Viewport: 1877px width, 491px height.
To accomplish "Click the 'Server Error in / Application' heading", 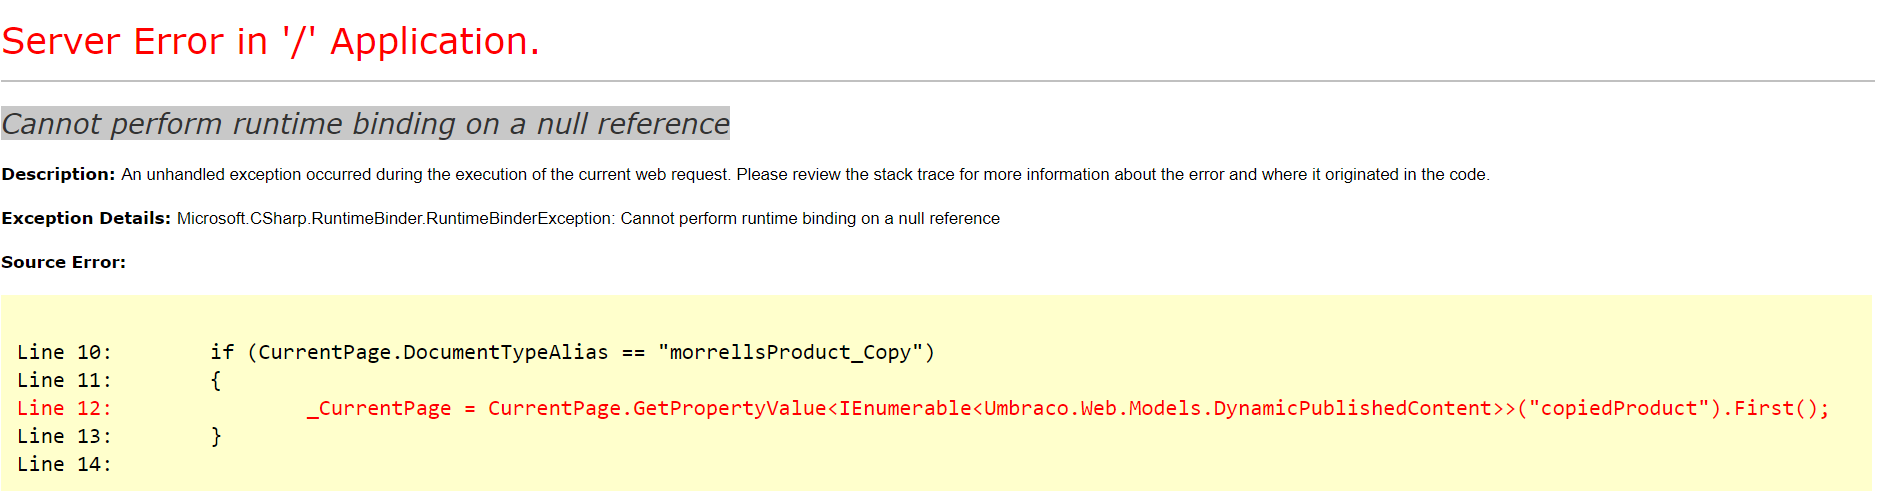I will coord(270,42).
